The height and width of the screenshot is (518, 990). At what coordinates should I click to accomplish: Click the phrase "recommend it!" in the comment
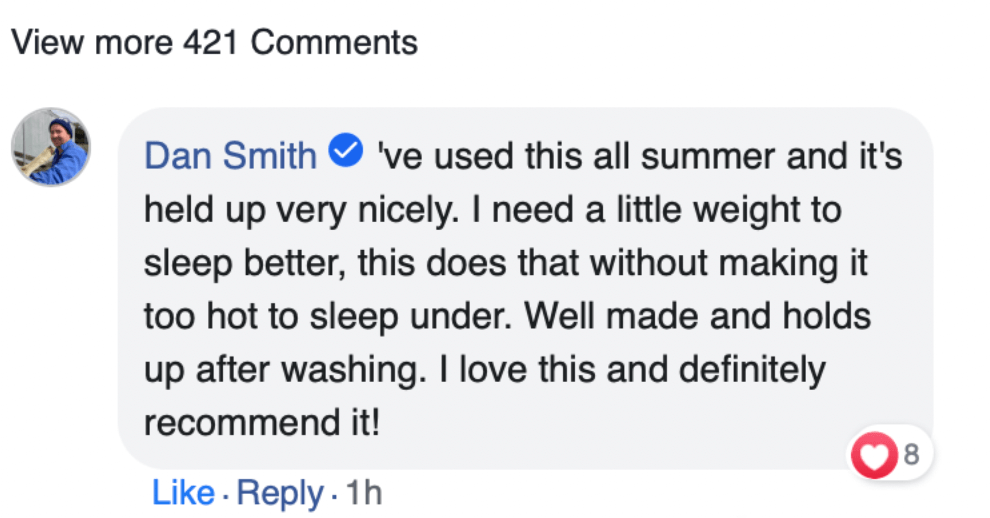262,422
